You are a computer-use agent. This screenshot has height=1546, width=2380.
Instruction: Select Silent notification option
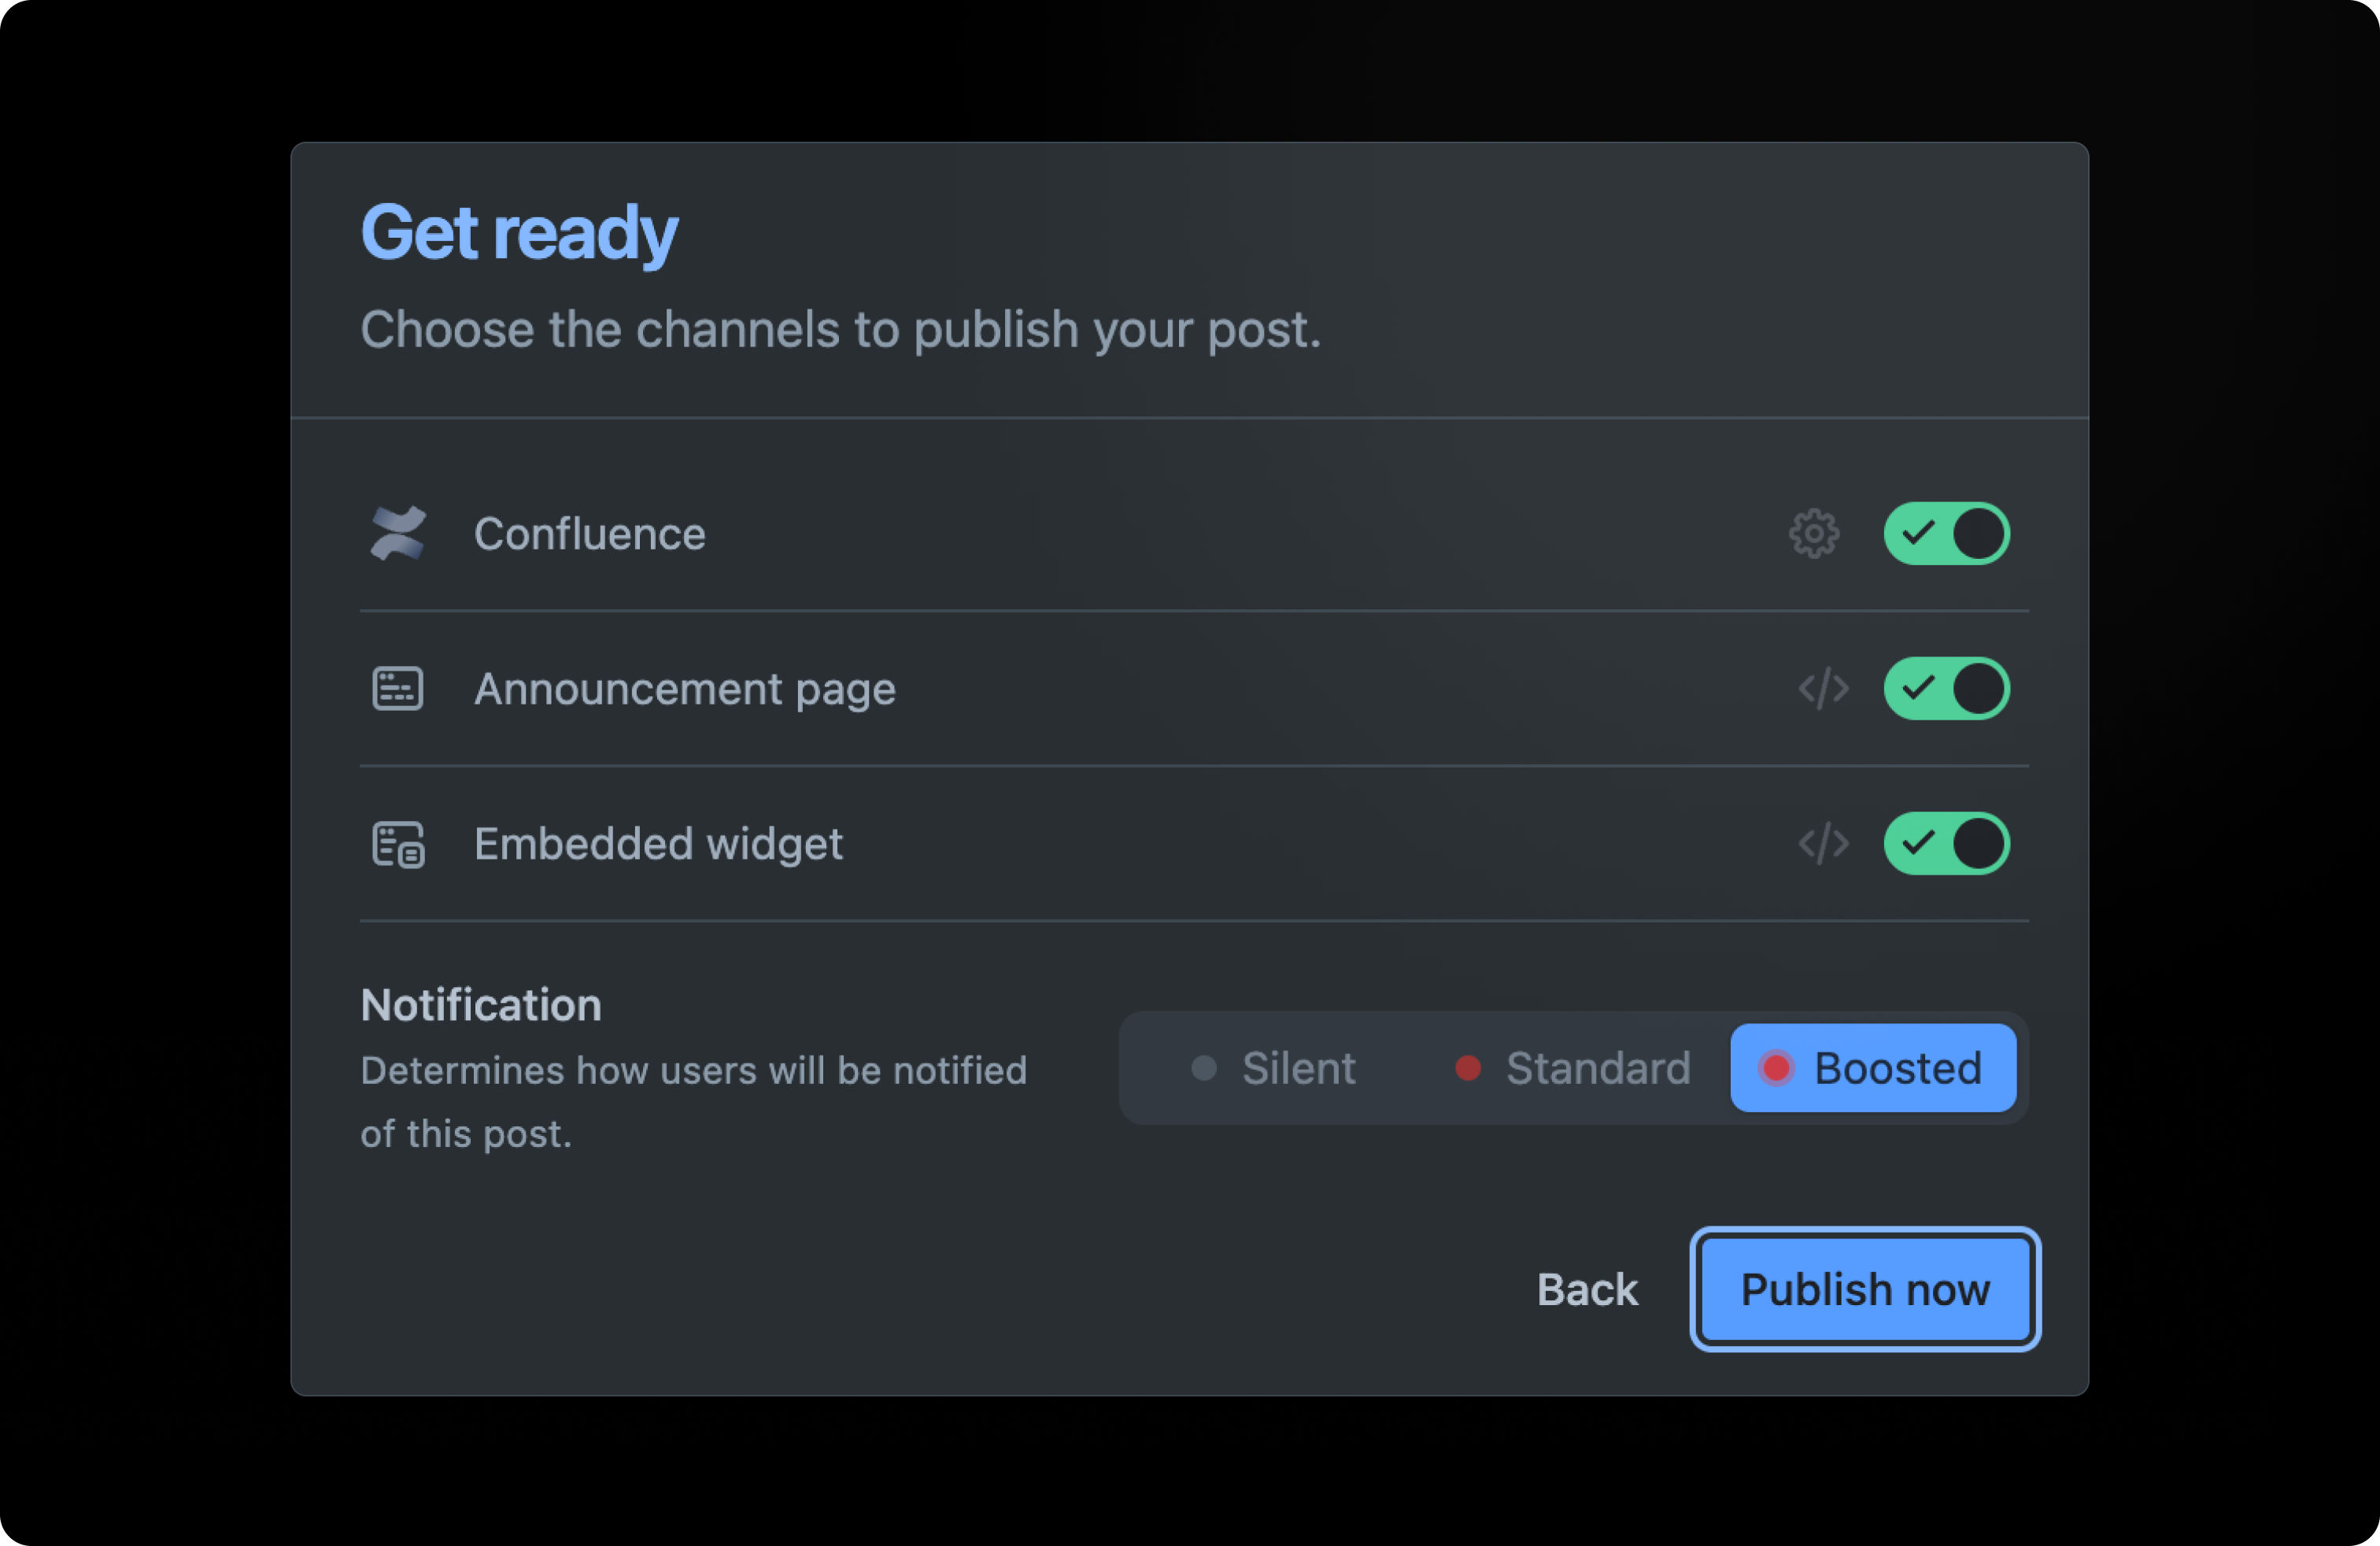click(1274, 1068)
